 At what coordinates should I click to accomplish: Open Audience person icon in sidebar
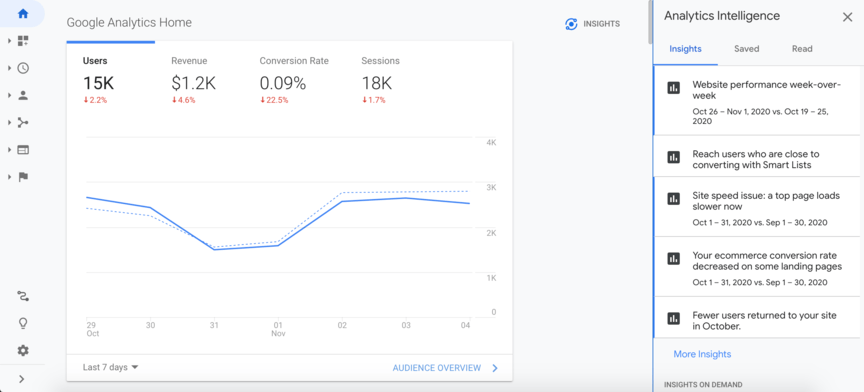coord(23,95)
